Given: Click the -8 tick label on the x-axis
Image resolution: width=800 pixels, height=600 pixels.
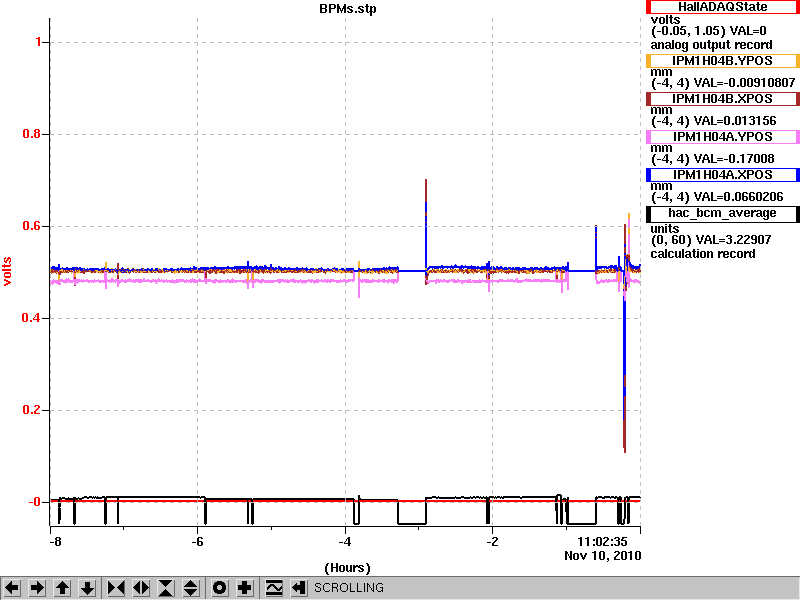Looking at the screenshot, I should coord(55,541).
